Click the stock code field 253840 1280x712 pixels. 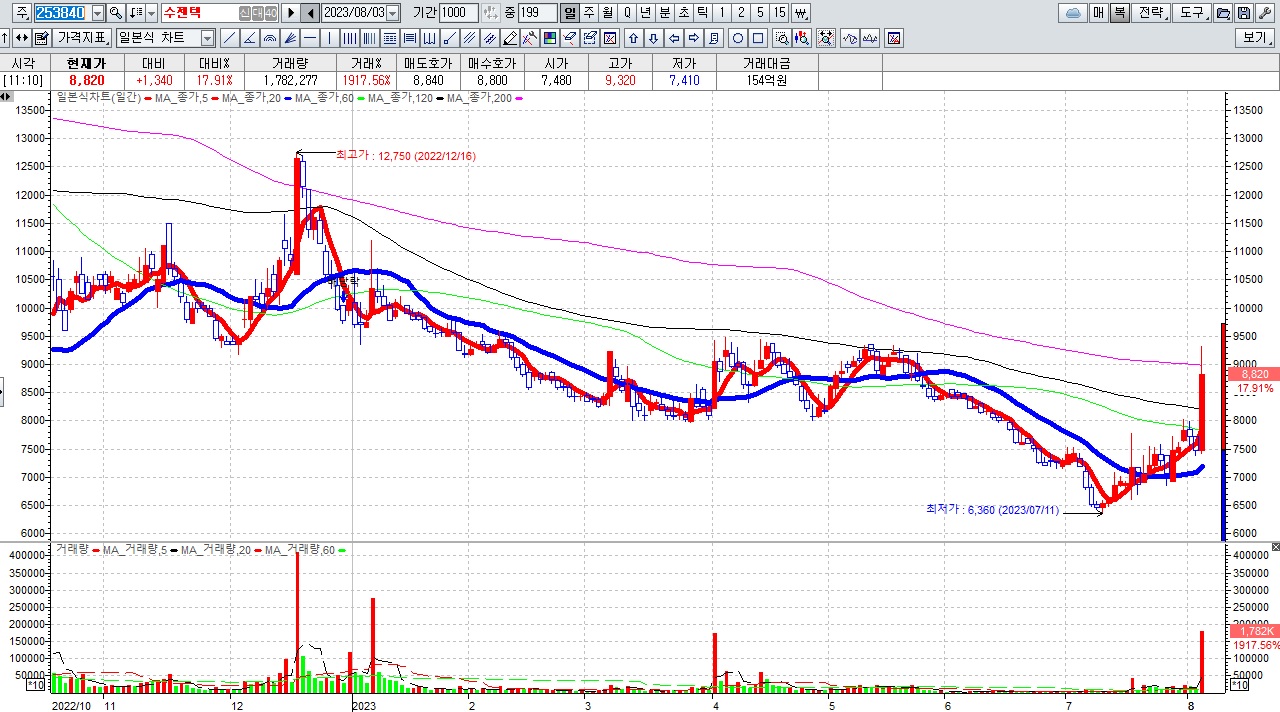(x=62, y=13)
